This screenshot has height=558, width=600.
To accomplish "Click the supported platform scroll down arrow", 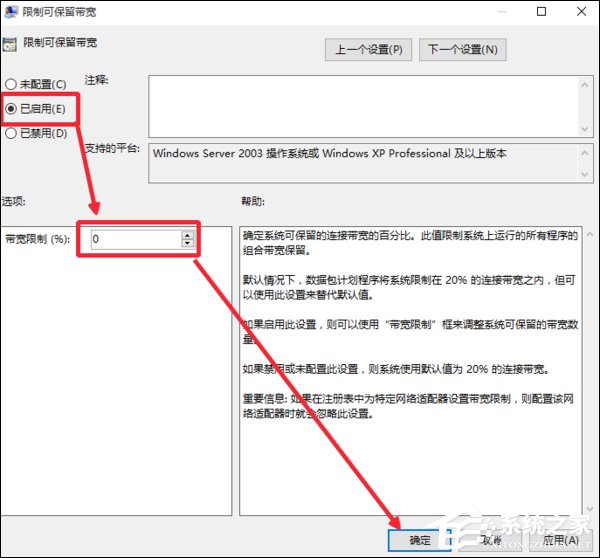I will [x=585, y=174].
